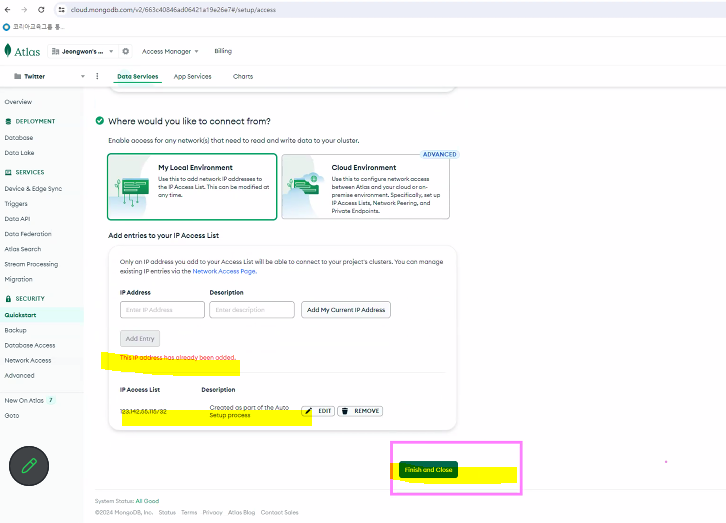Open the Contact Sales footer link
This screenshot has height=523, width=726.
click(x=280, y=513)
